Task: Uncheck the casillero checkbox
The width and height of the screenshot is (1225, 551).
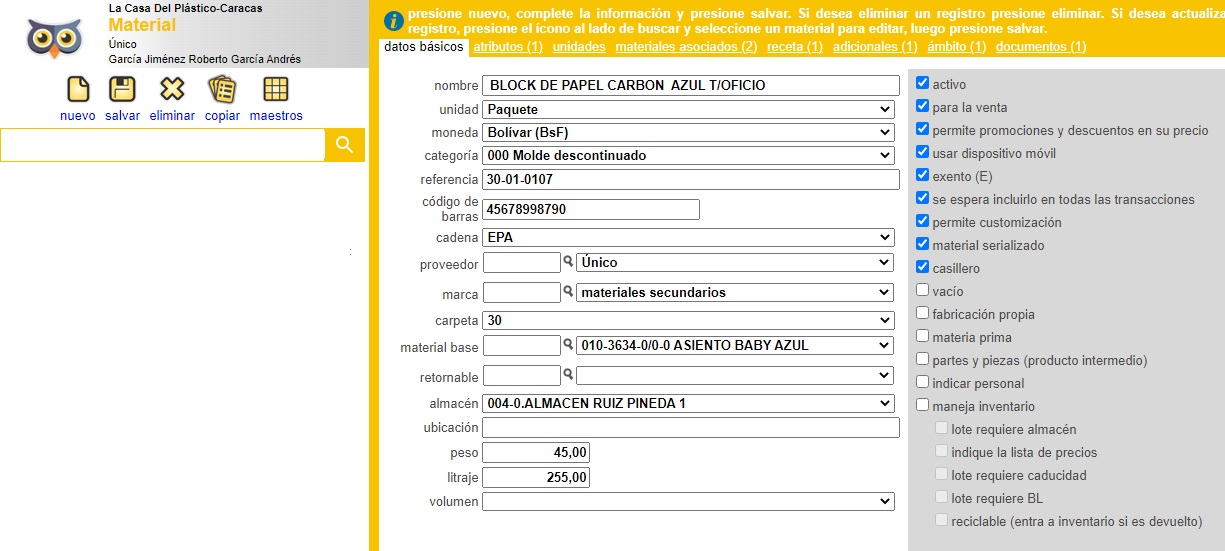Action: (x=923, y=267)
